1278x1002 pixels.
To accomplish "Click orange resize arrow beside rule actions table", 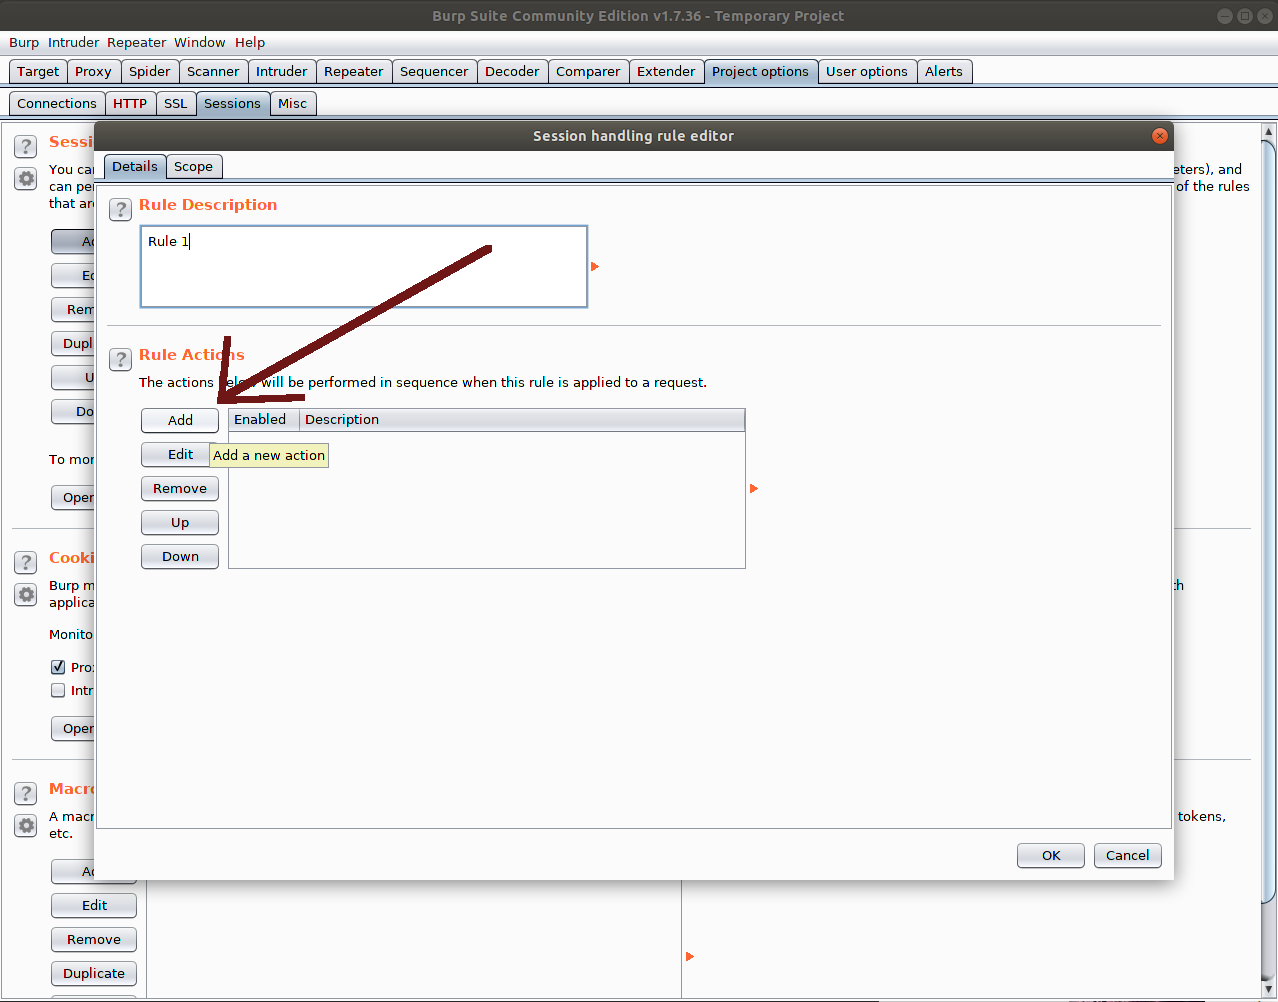I will (754, 489).
